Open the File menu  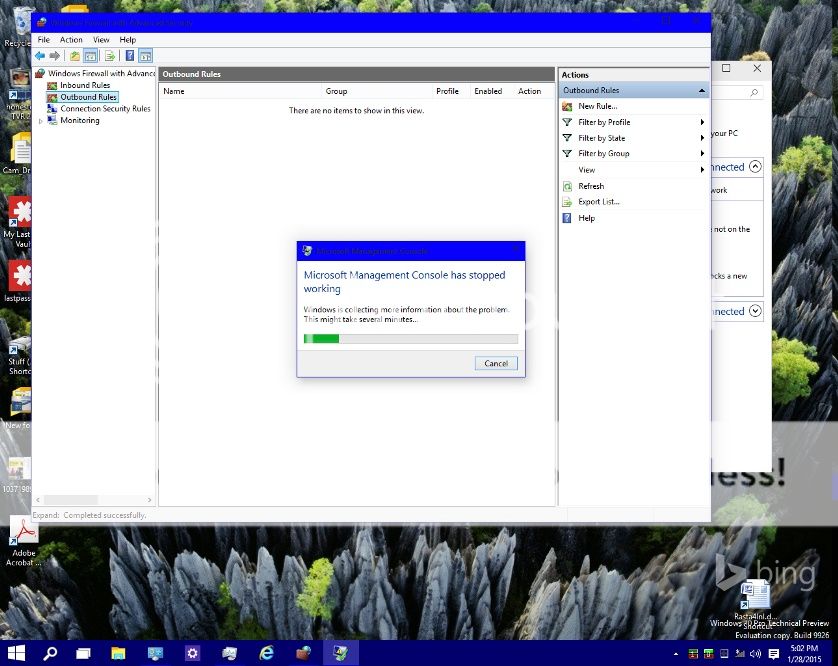point(43,40)
